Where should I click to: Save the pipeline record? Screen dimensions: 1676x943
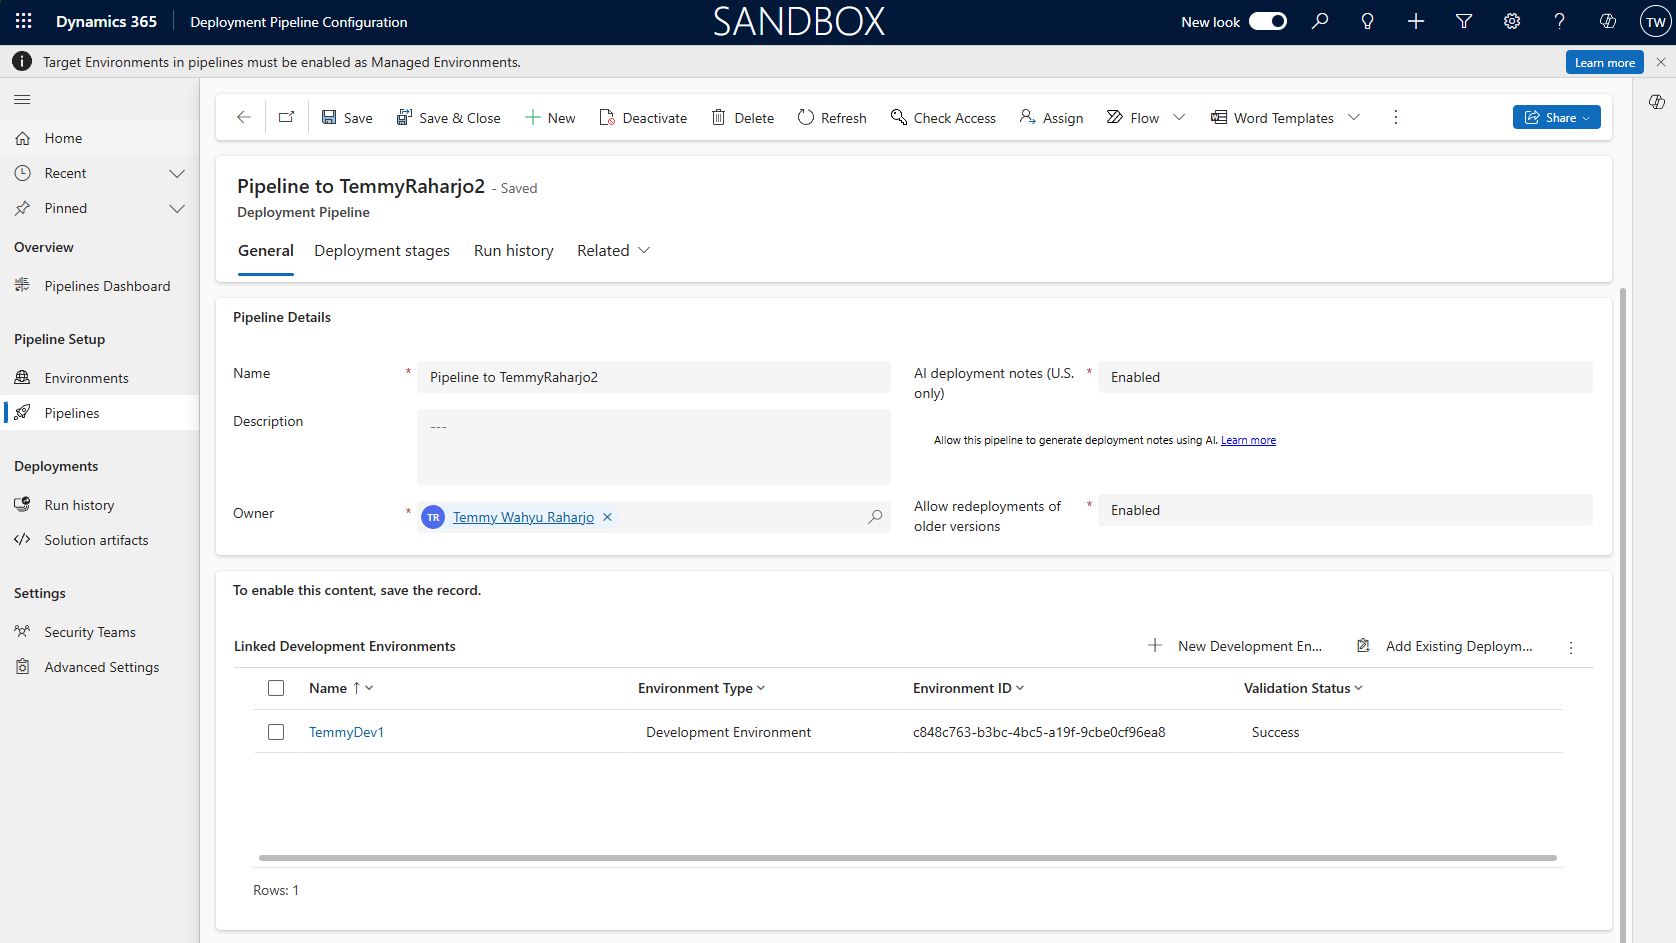point(347,118)
